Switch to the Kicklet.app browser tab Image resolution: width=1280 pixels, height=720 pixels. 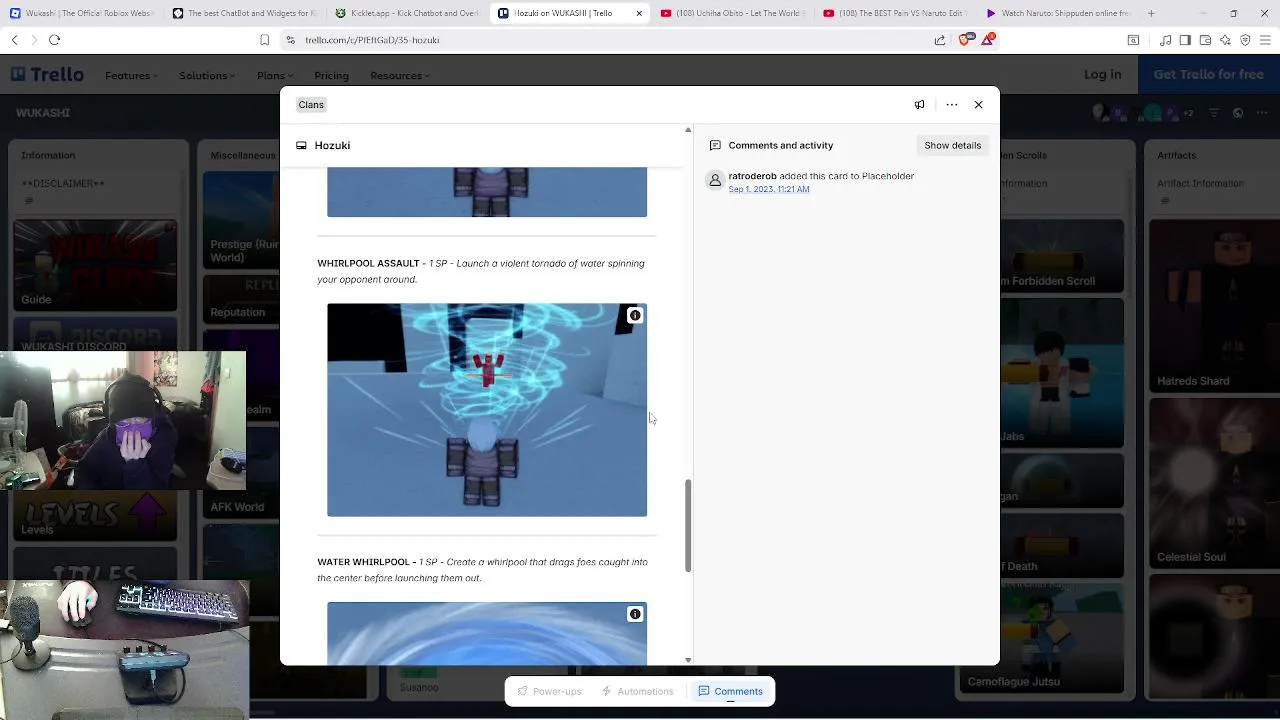407,13
